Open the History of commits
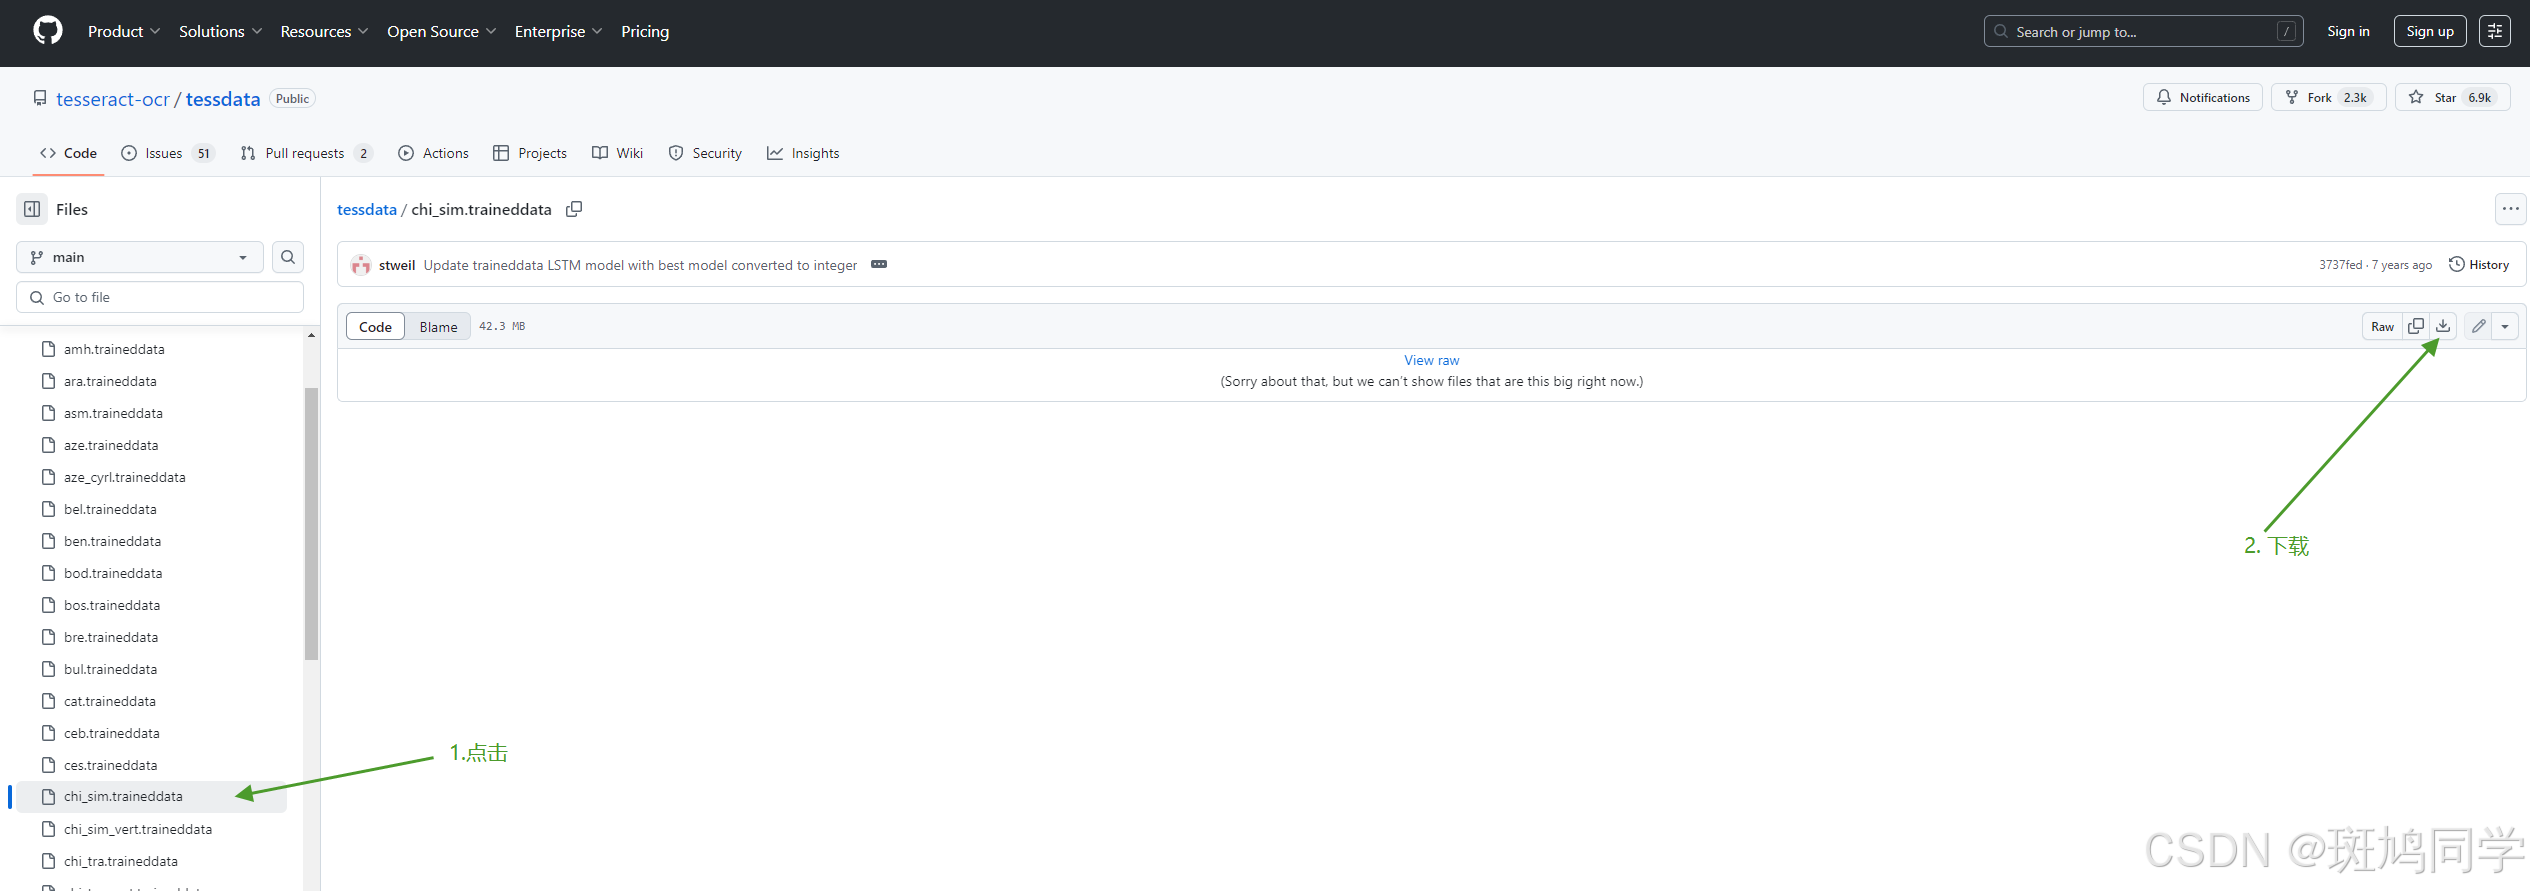 click(2479, 265)
